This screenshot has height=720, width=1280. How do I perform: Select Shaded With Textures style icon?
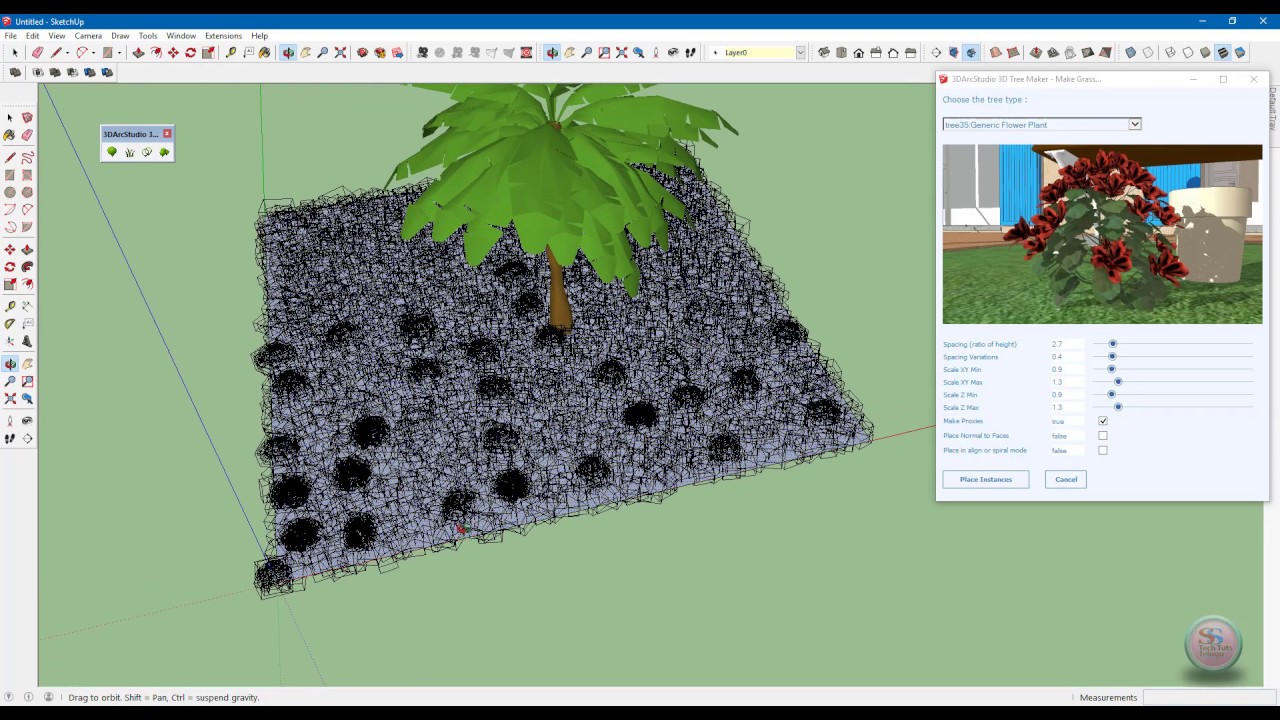pos(1222,52)
